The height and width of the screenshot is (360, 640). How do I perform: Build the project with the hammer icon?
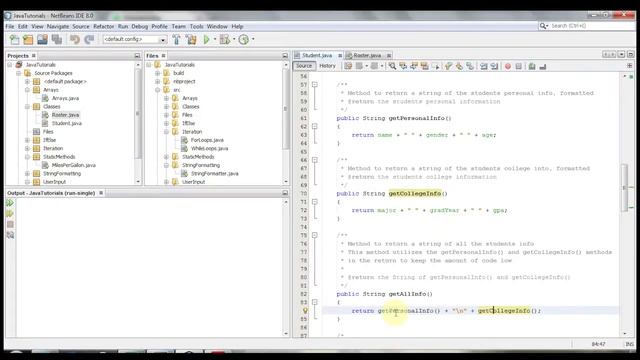coord(176,40)
